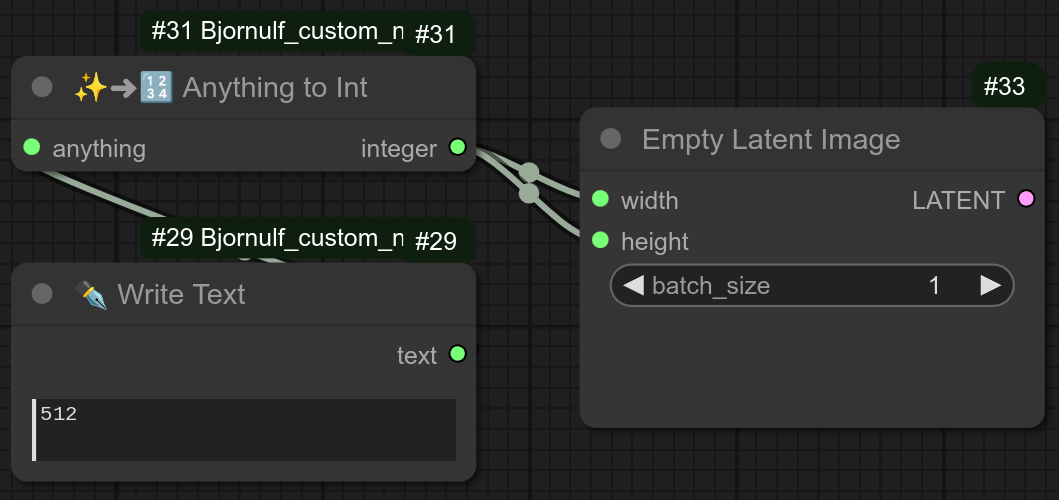Toggle collapse dot on Empty Latent Image
Viewport: 1059px width, 500px height.
(x=610, y=139)
